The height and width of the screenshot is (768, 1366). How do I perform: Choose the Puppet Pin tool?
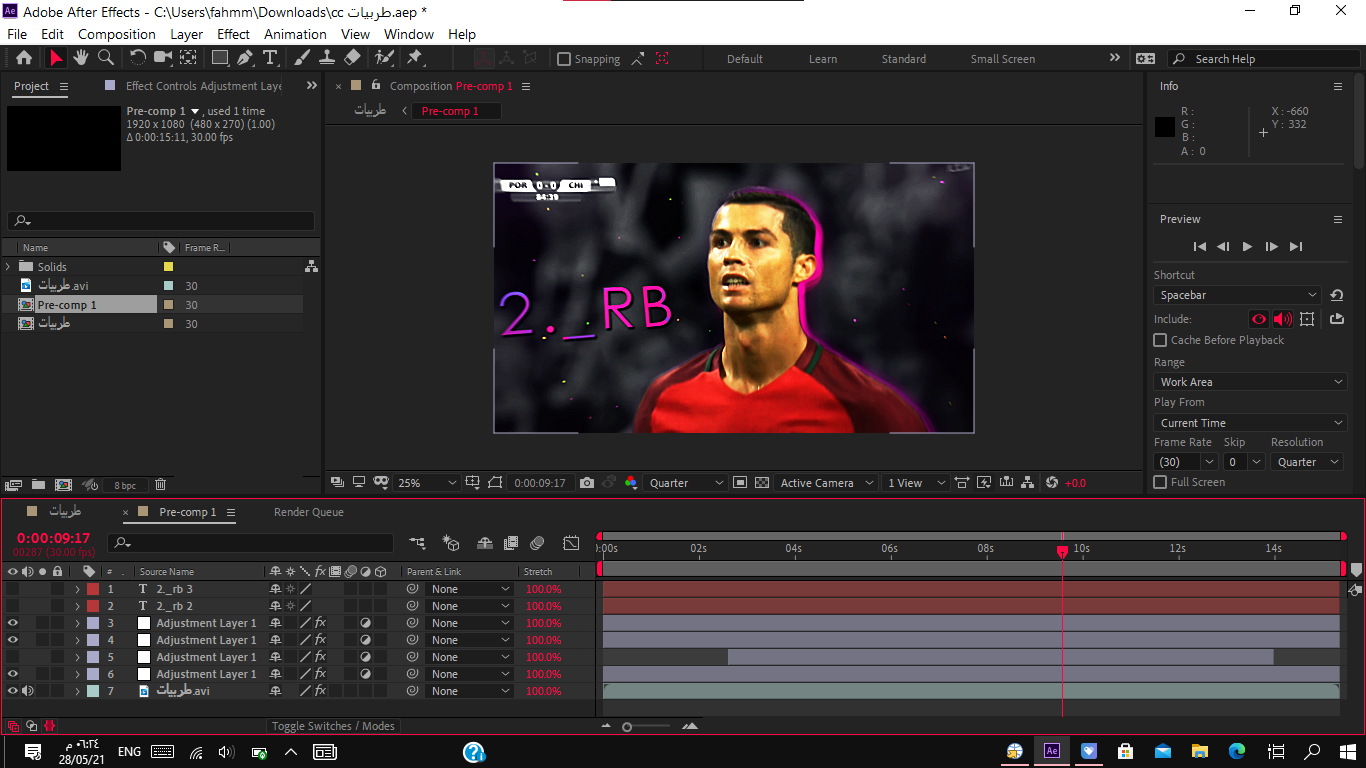(x=414, y=58)
